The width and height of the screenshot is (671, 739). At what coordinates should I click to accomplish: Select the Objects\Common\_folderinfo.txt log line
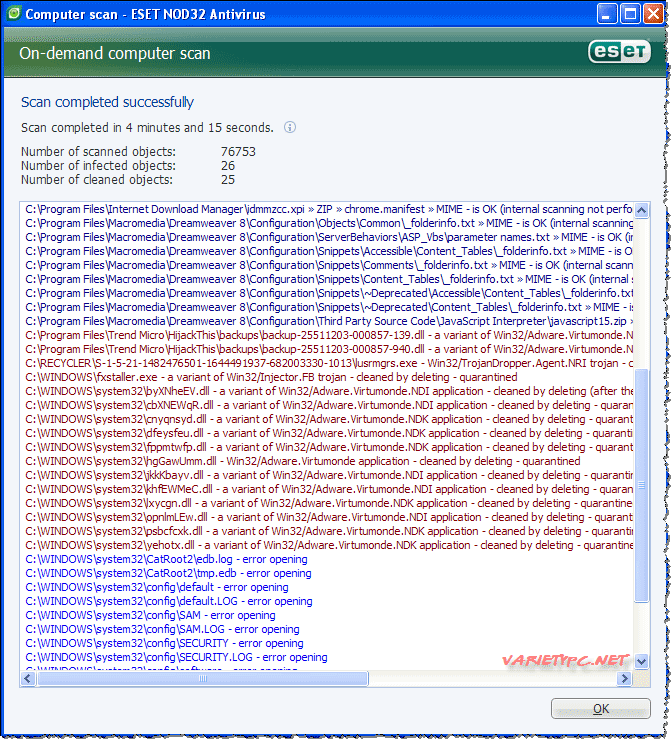(x=328, y=223)
